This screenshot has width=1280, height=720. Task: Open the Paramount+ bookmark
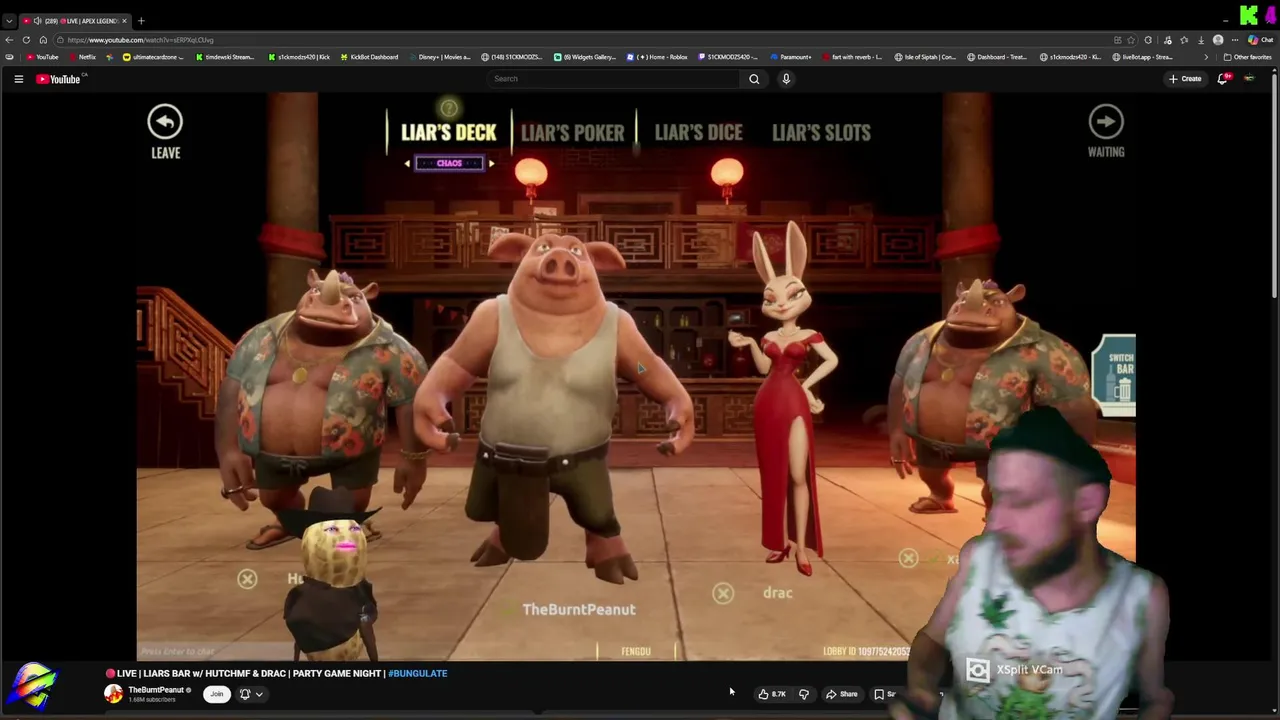coord(790,57)
